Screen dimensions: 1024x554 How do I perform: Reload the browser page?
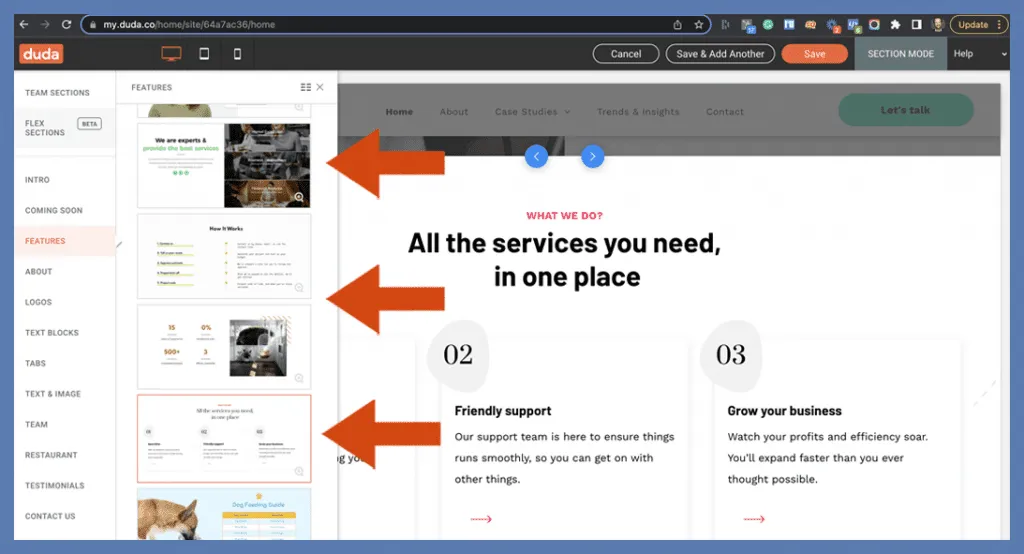coord(66,24)
